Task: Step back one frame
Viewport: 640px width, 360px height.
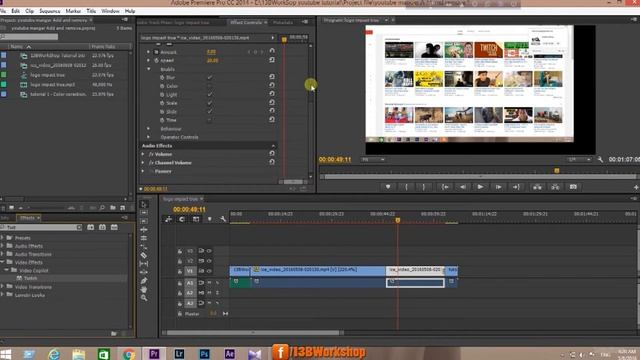Action: [462, 187]
